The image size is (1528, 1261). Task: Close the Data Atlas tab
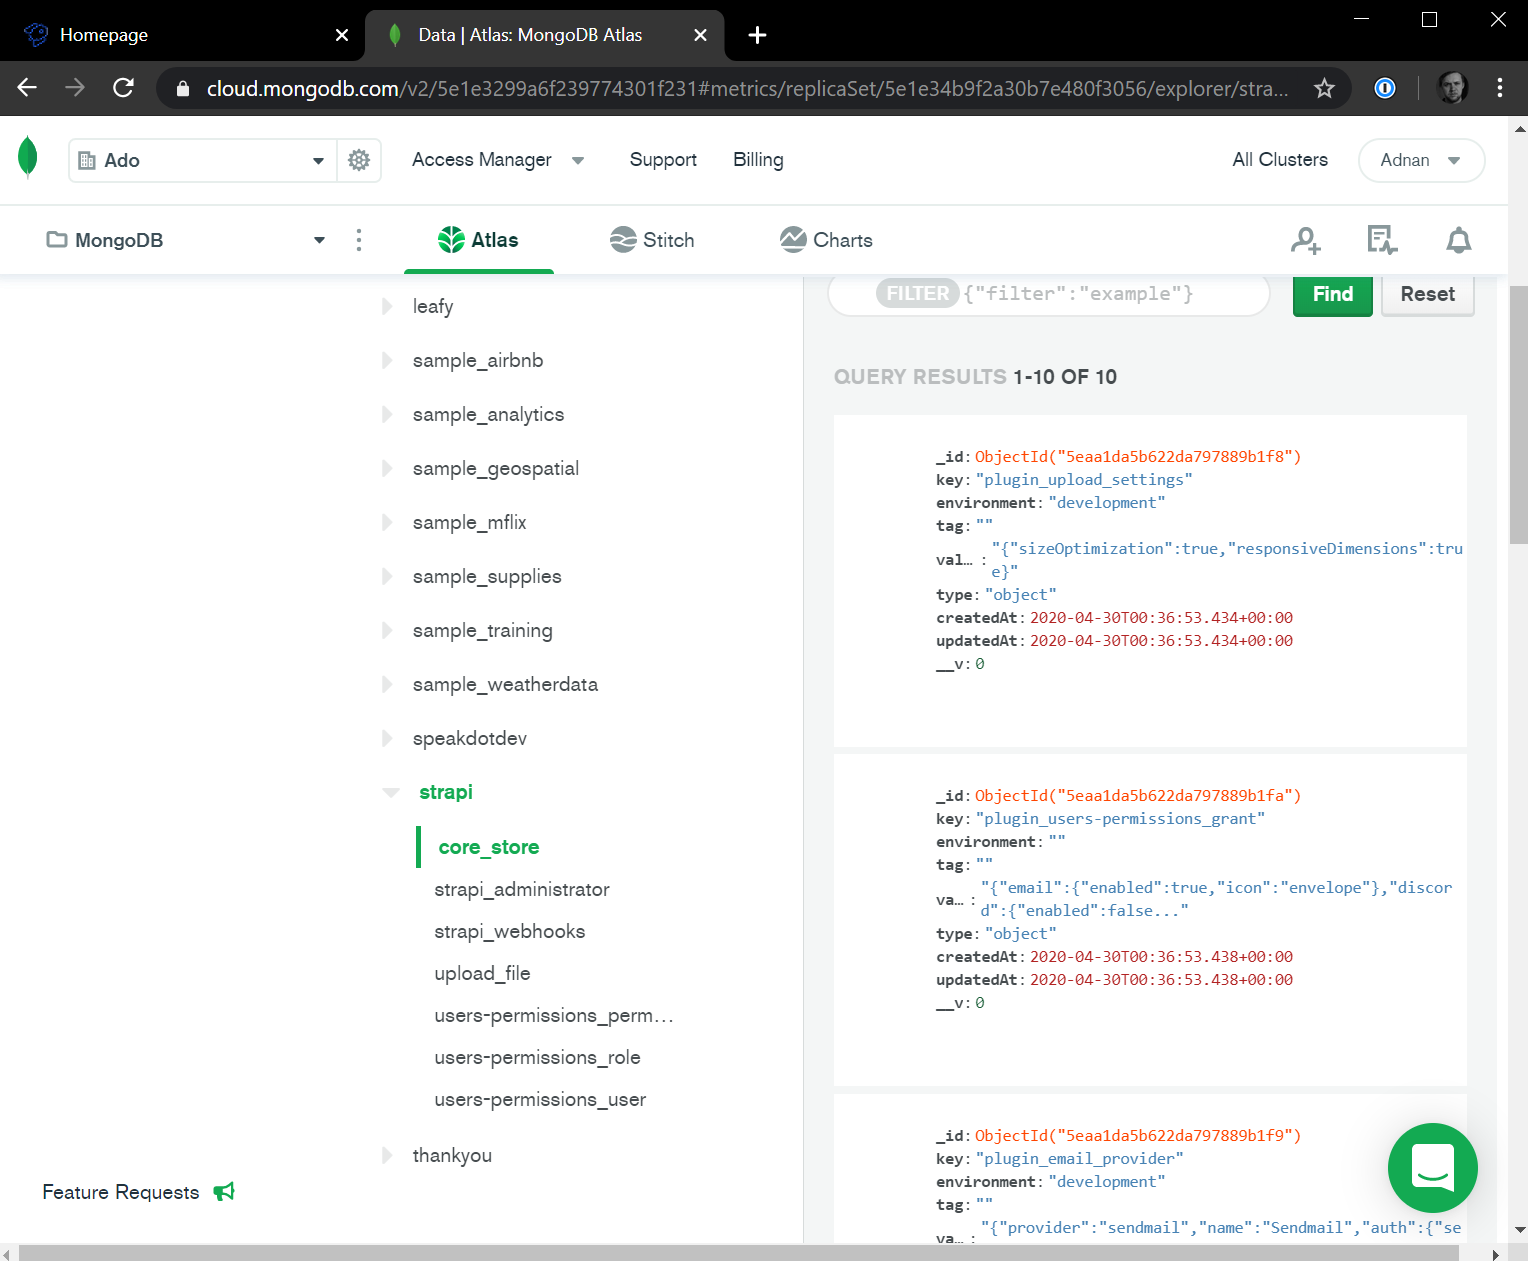coord(700,35)
